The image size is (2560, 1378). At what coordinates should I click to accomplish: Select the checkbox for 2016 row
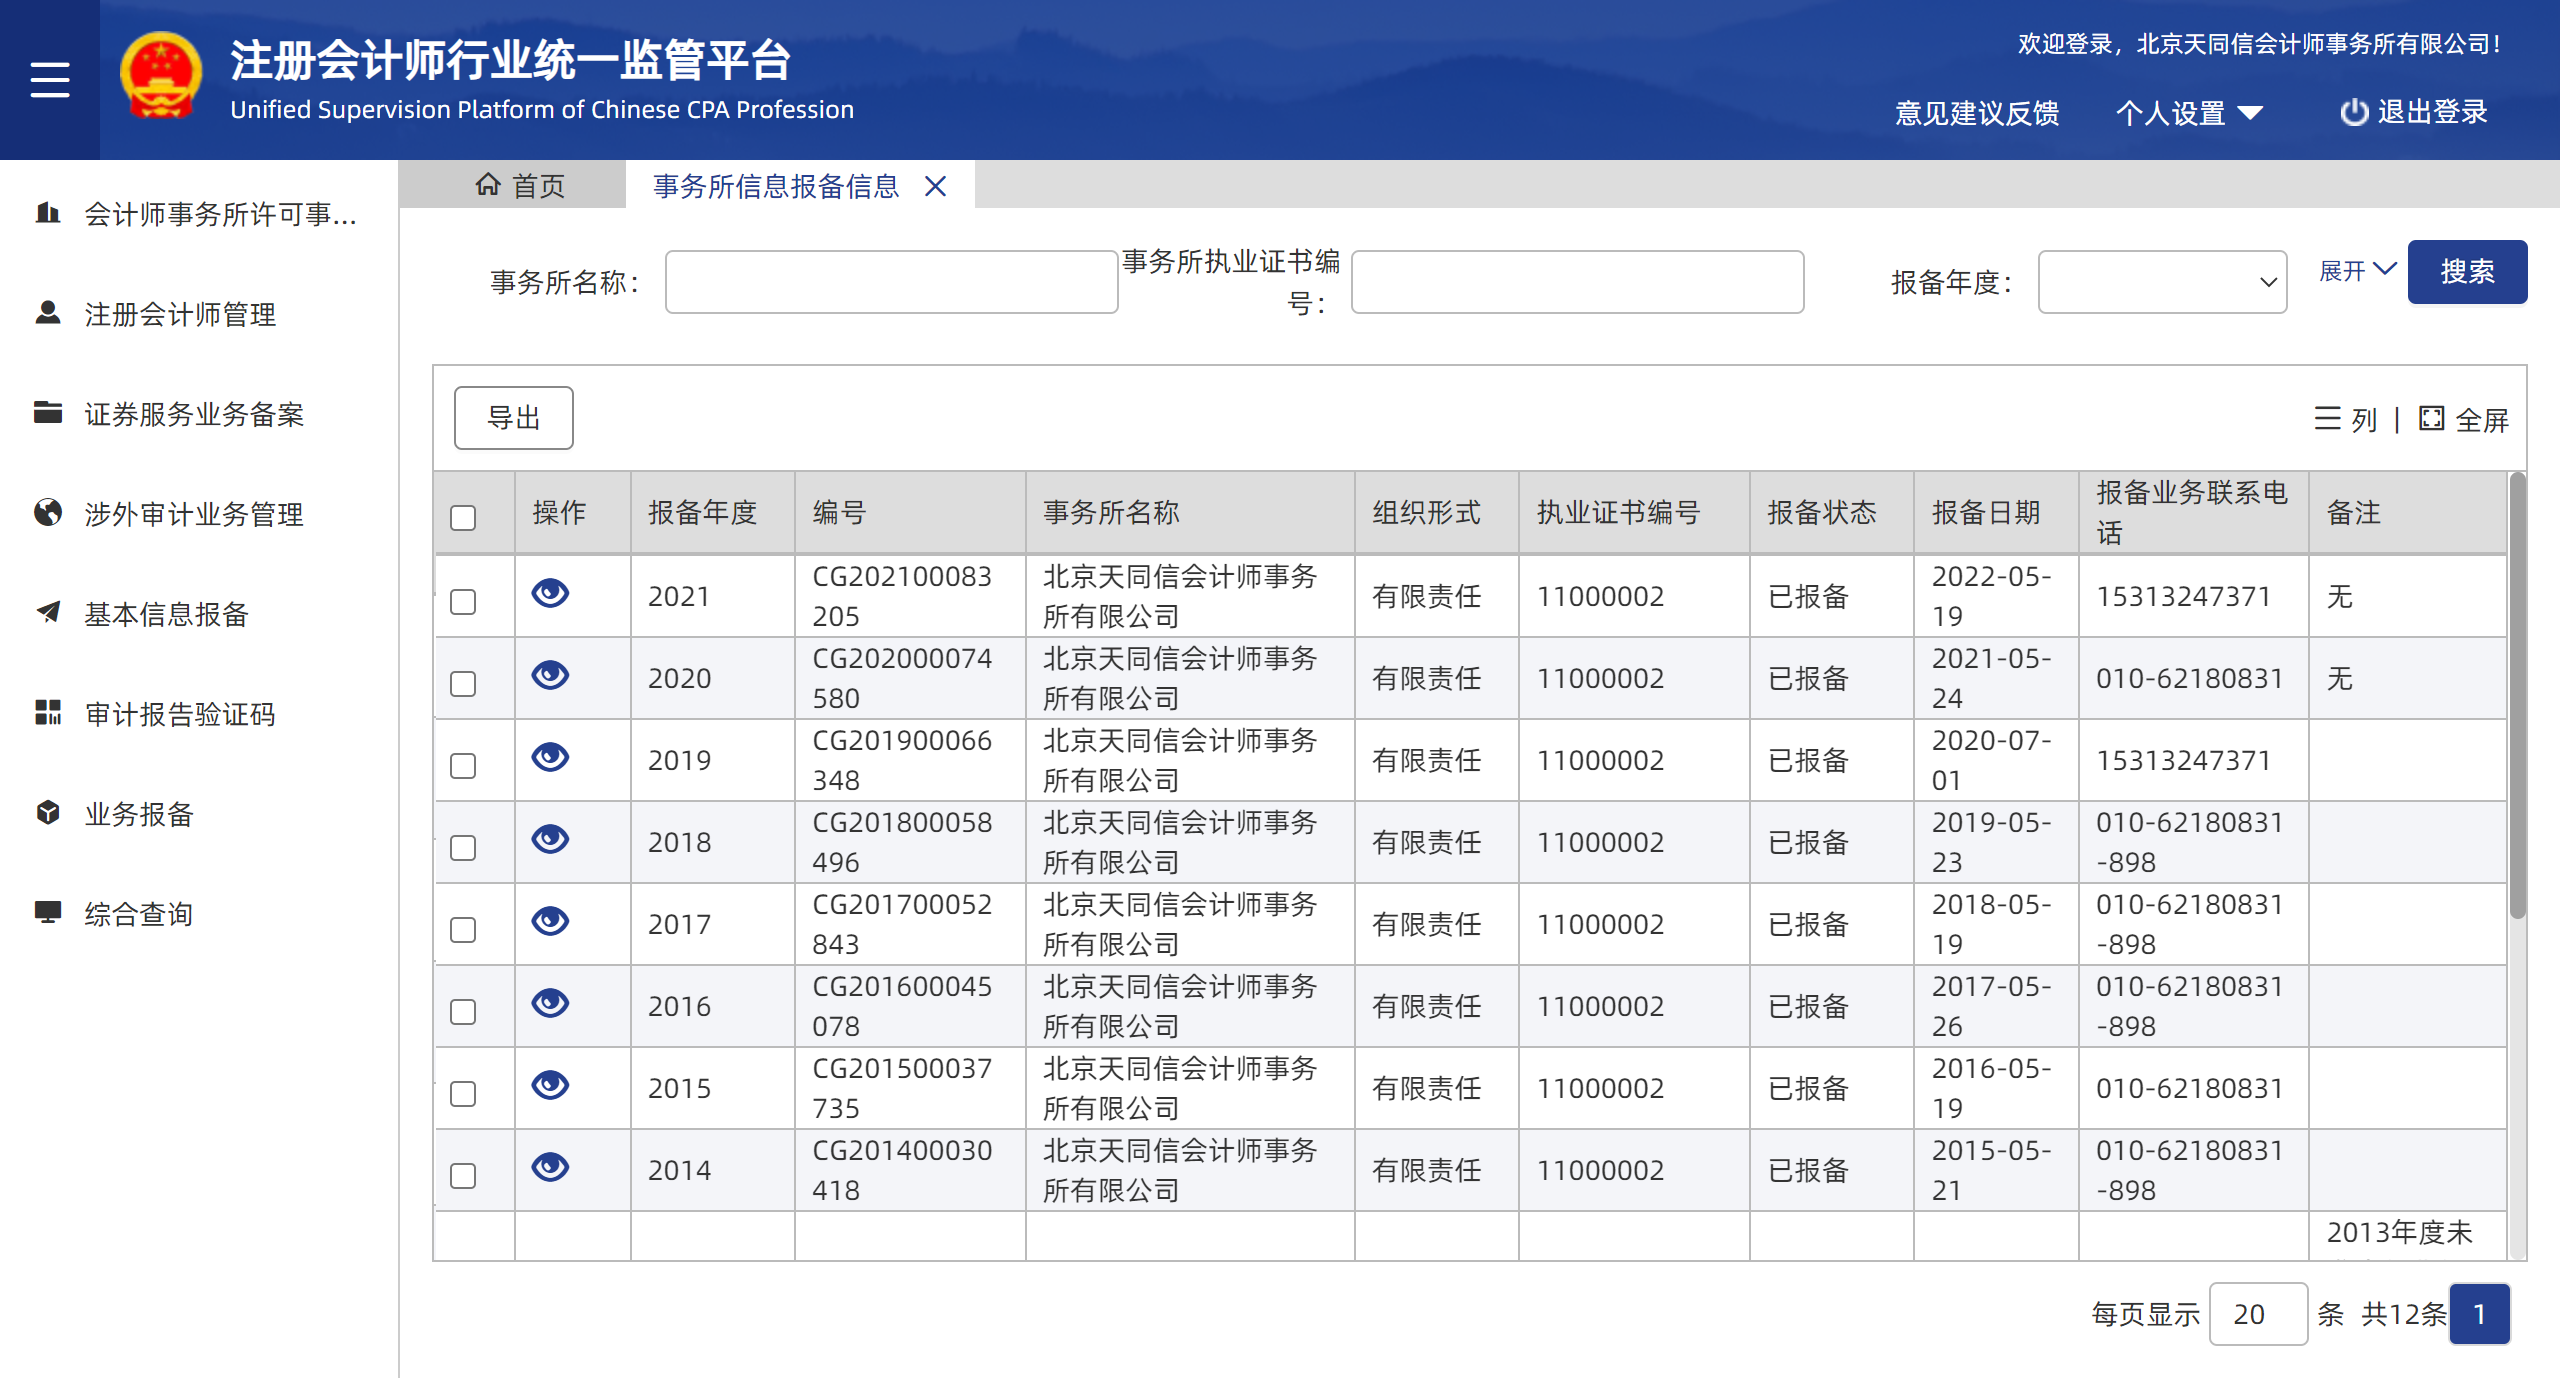pos(463,1012)
